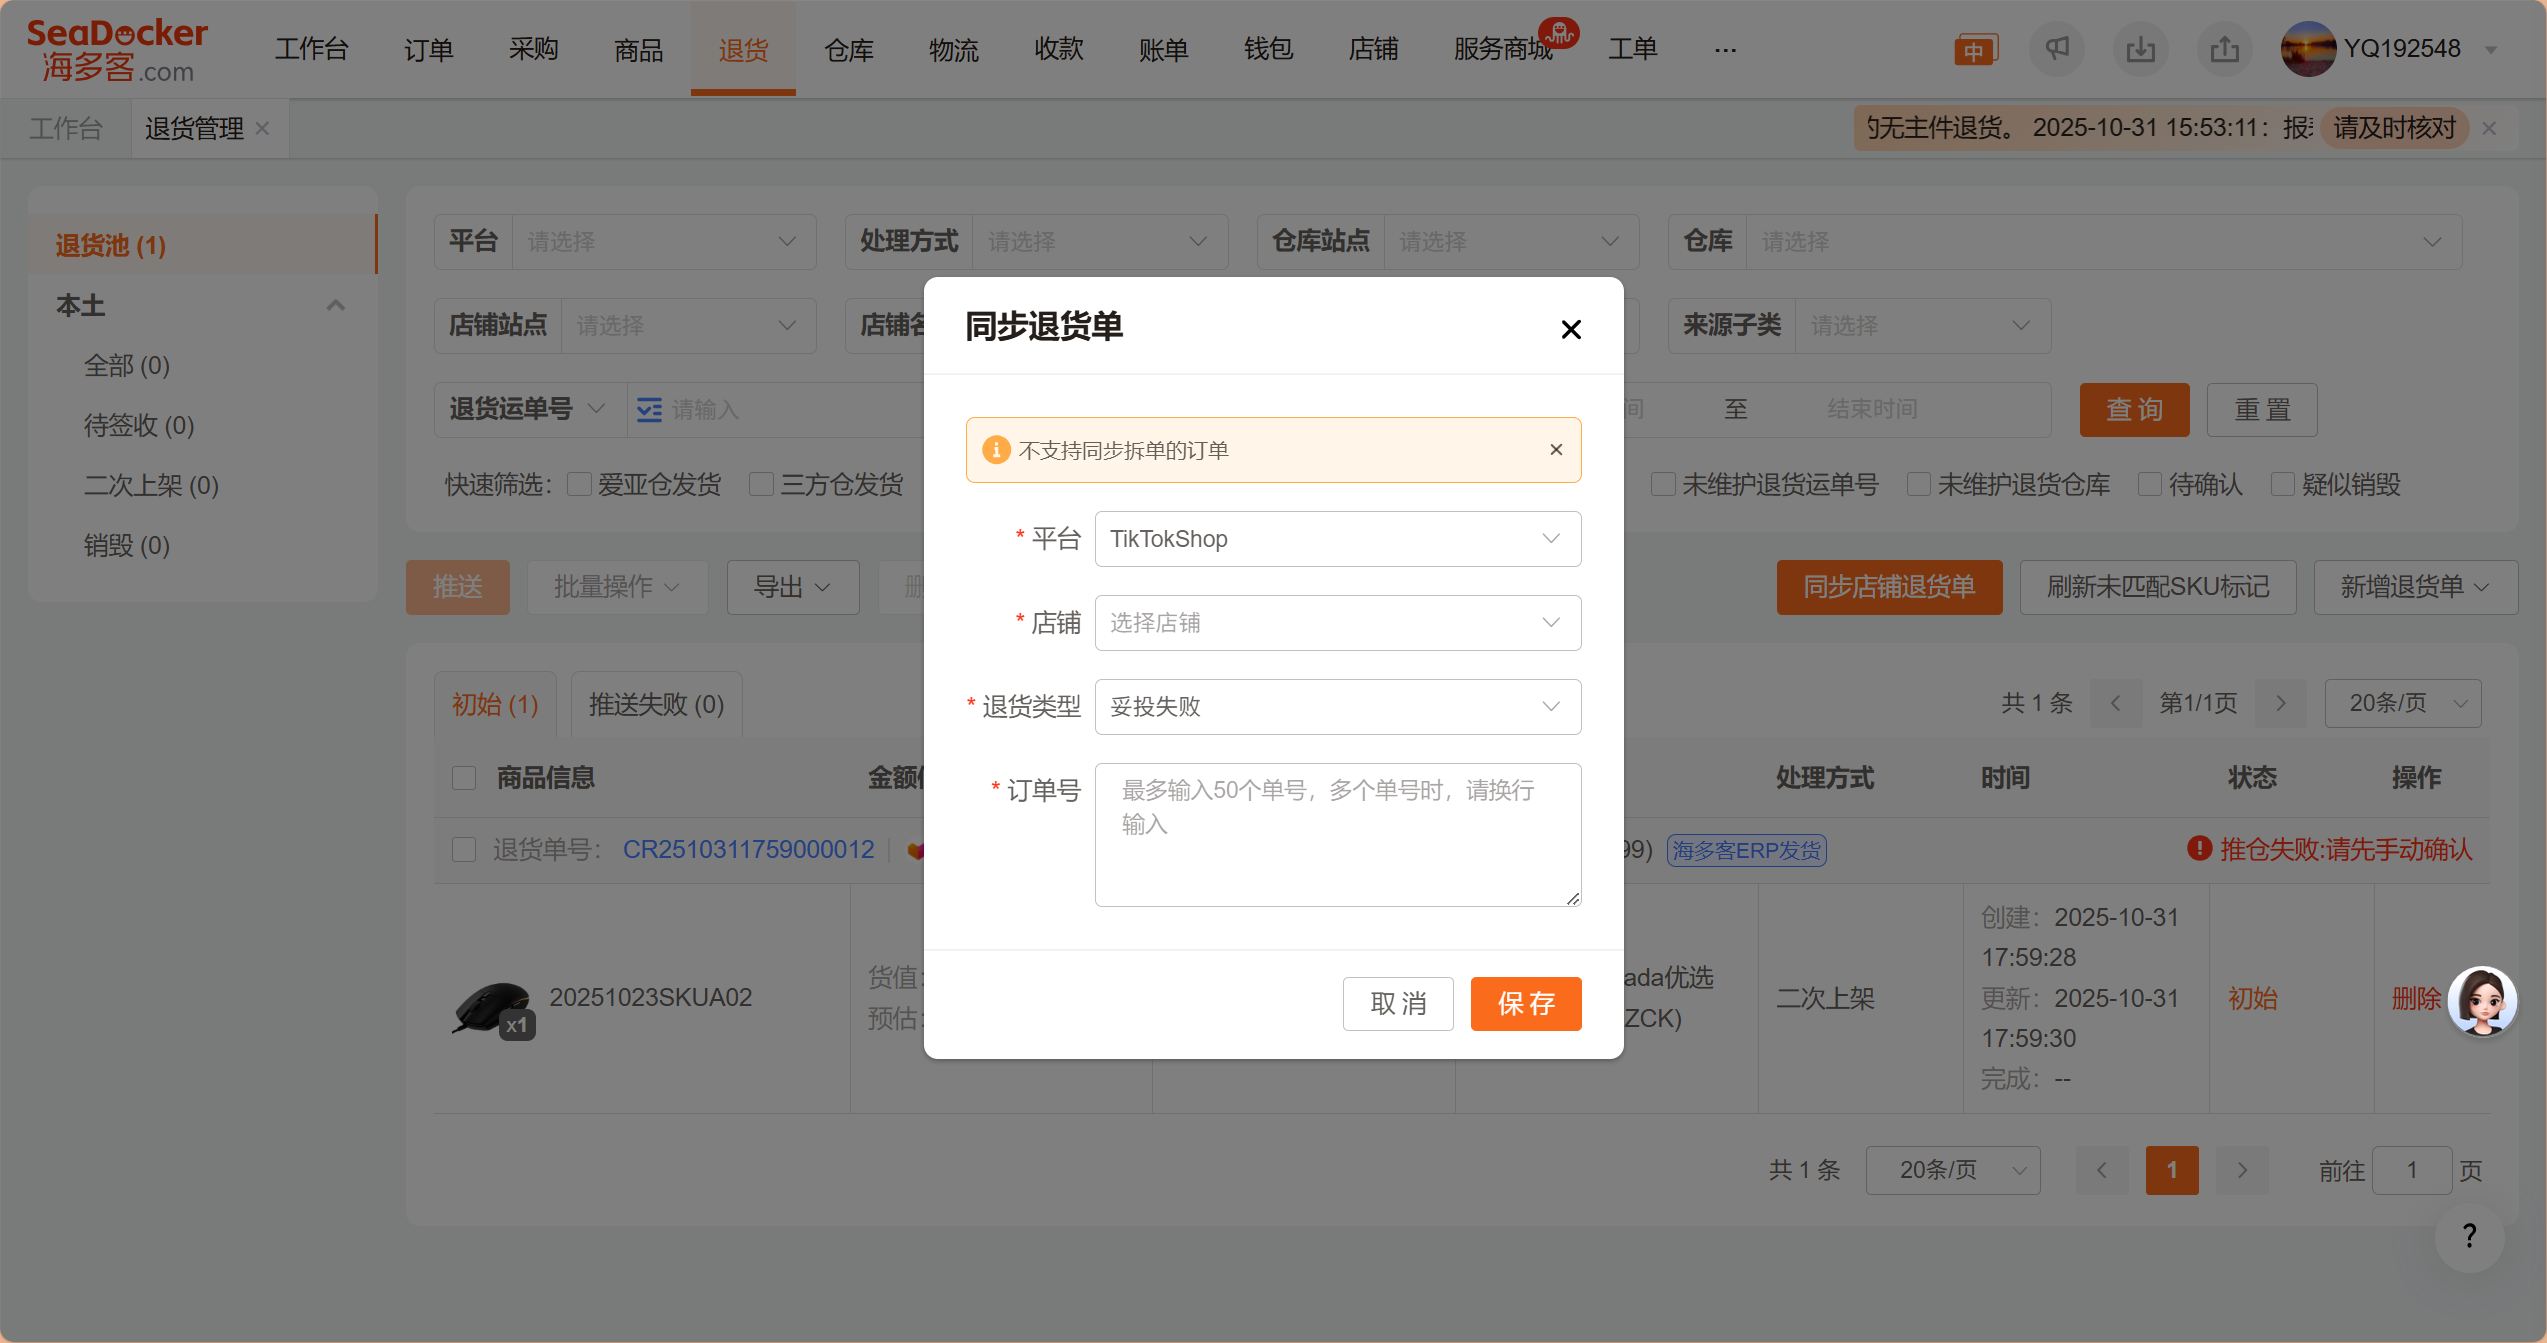The image size is (2547, 1343).
Task: Check the 疑似销毁 filter checkbox
Action: (2282, 485)
